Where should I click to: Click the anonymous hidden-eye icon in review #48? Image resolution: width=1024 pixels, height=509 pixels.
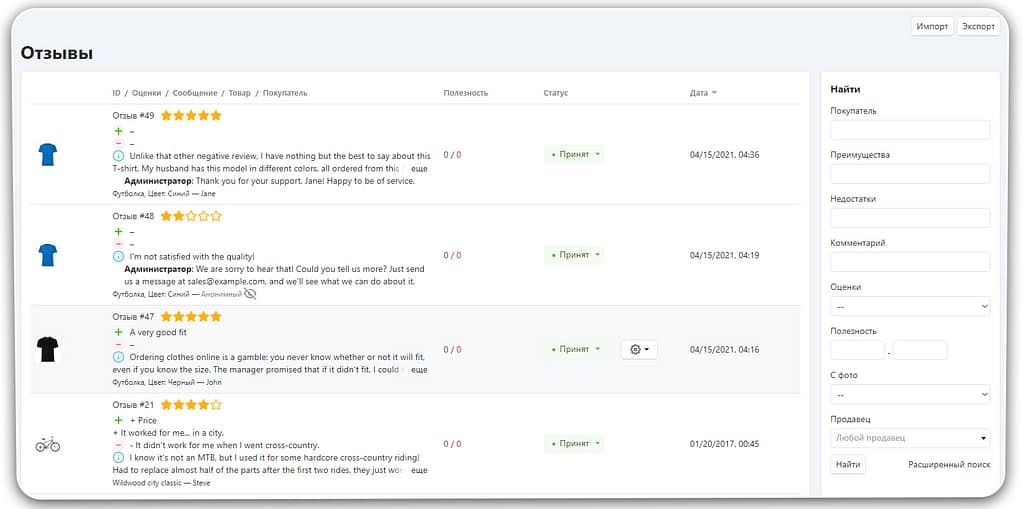250,294
